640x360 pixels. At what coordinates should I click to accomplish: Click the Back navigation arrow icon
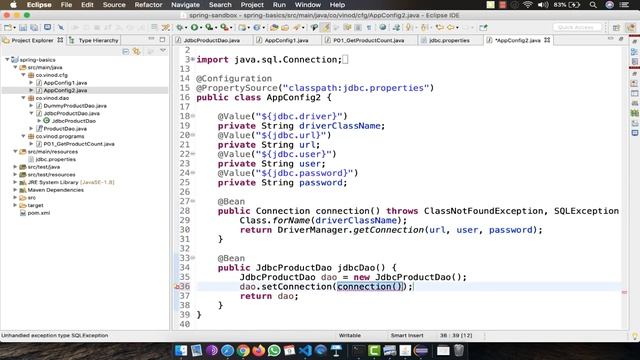point(450,27)
